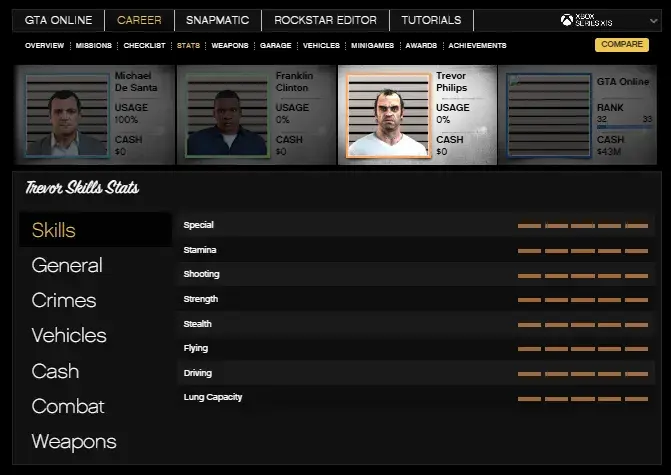Open the Tutorials tab

(x=431, y=20)
